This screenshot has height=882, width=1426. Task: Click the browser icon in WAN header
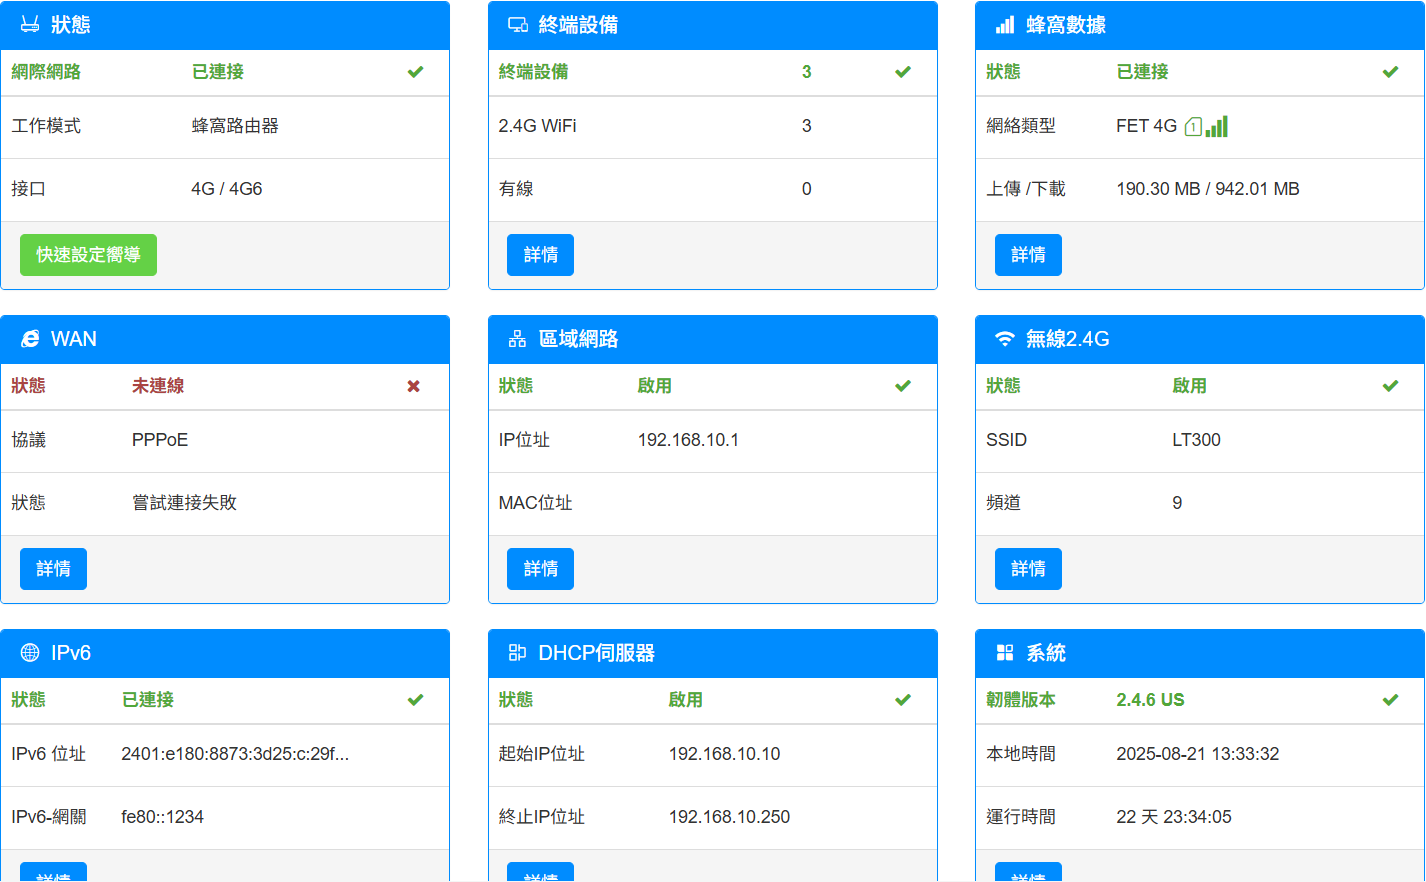pos(30,339)
